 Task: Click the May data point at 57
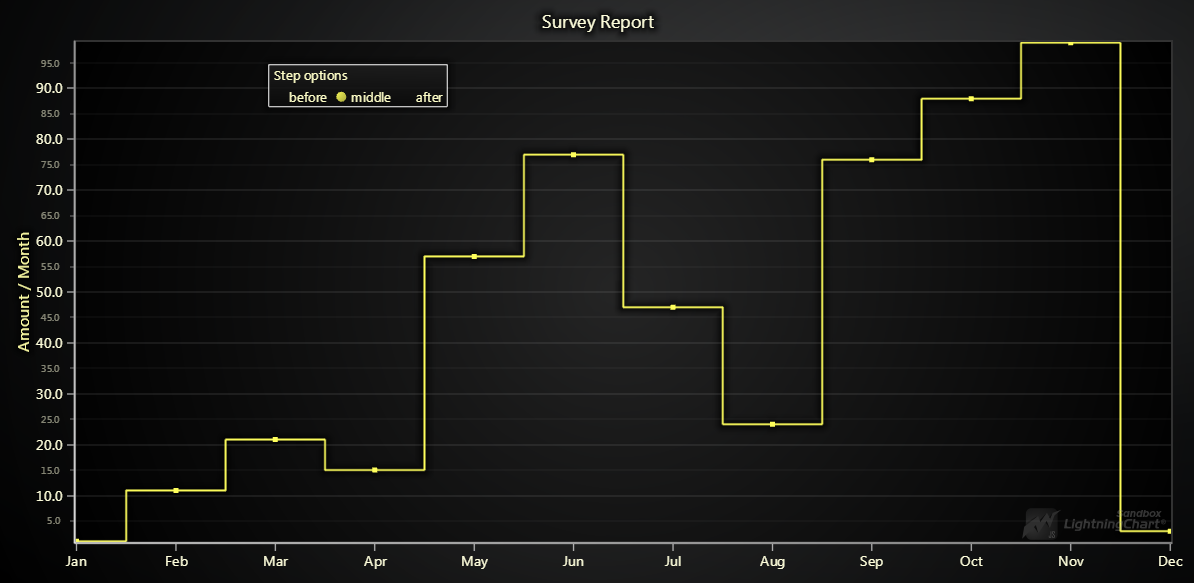tap(474, 256)
